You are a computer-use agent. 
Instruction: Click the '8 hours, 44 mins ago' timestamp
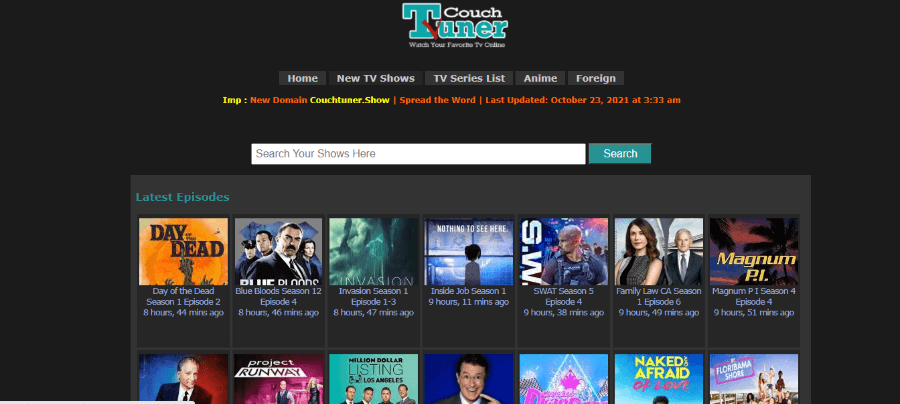point(183,313)
